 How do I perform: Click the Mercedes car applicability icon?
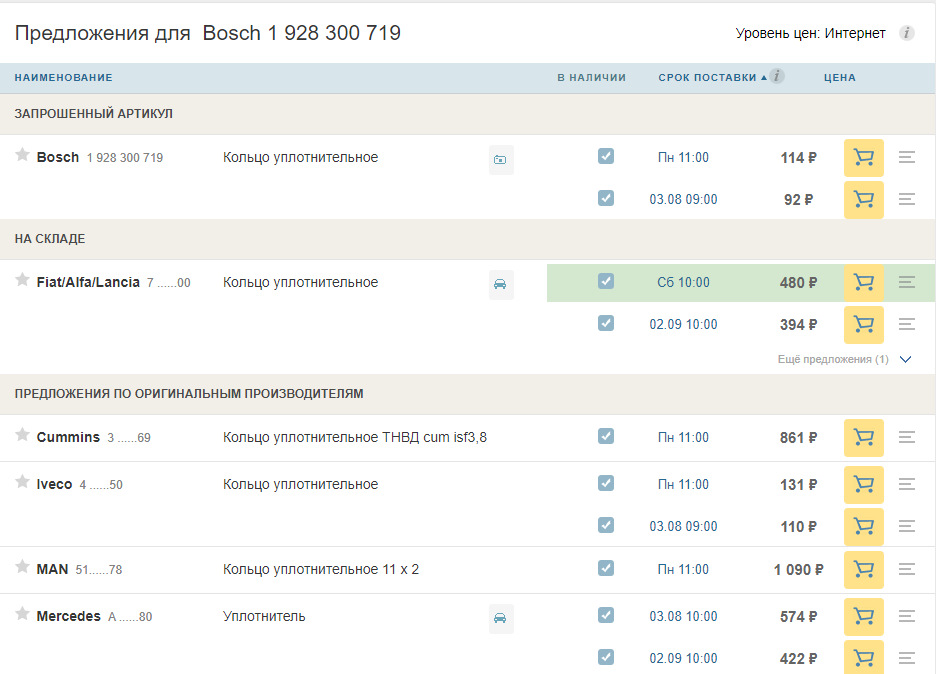coord(500,618)
